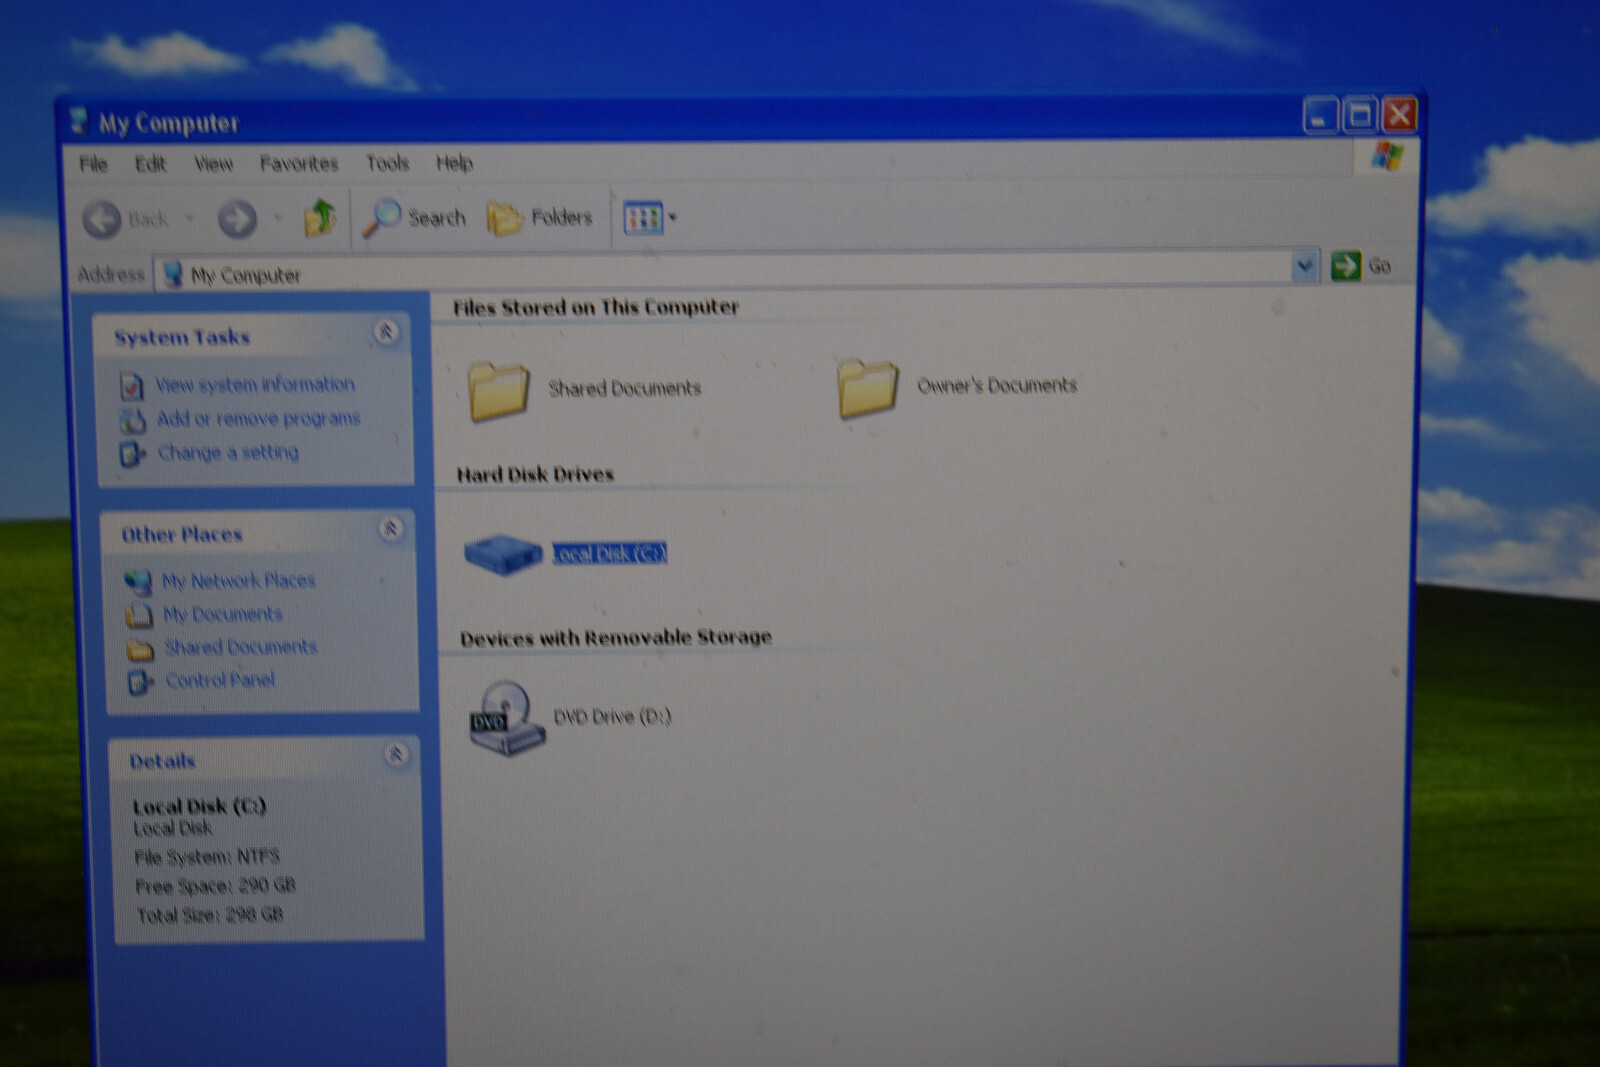Collapse the System Tasks panel
Screen dimensions: 1600x1067
click(x=386, y=332)
